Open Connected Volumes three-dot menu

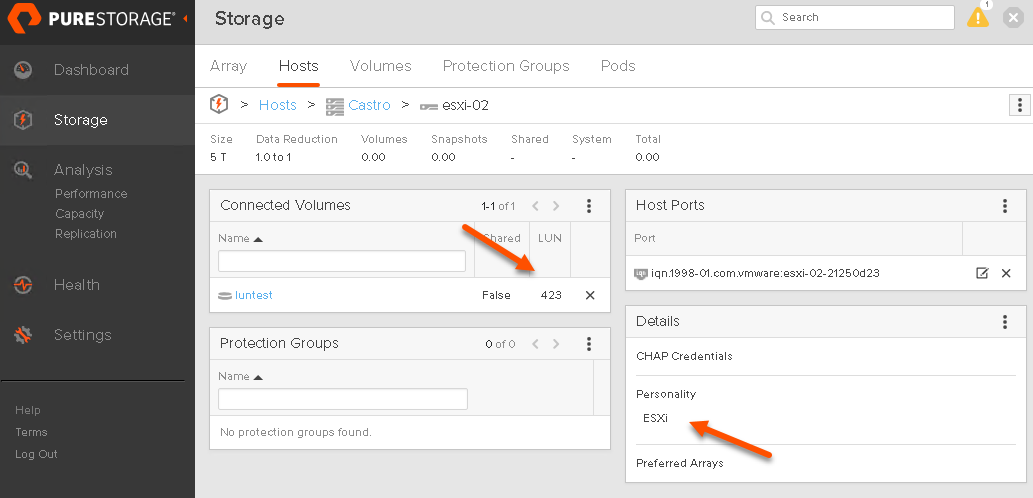(x=589, y=206)
